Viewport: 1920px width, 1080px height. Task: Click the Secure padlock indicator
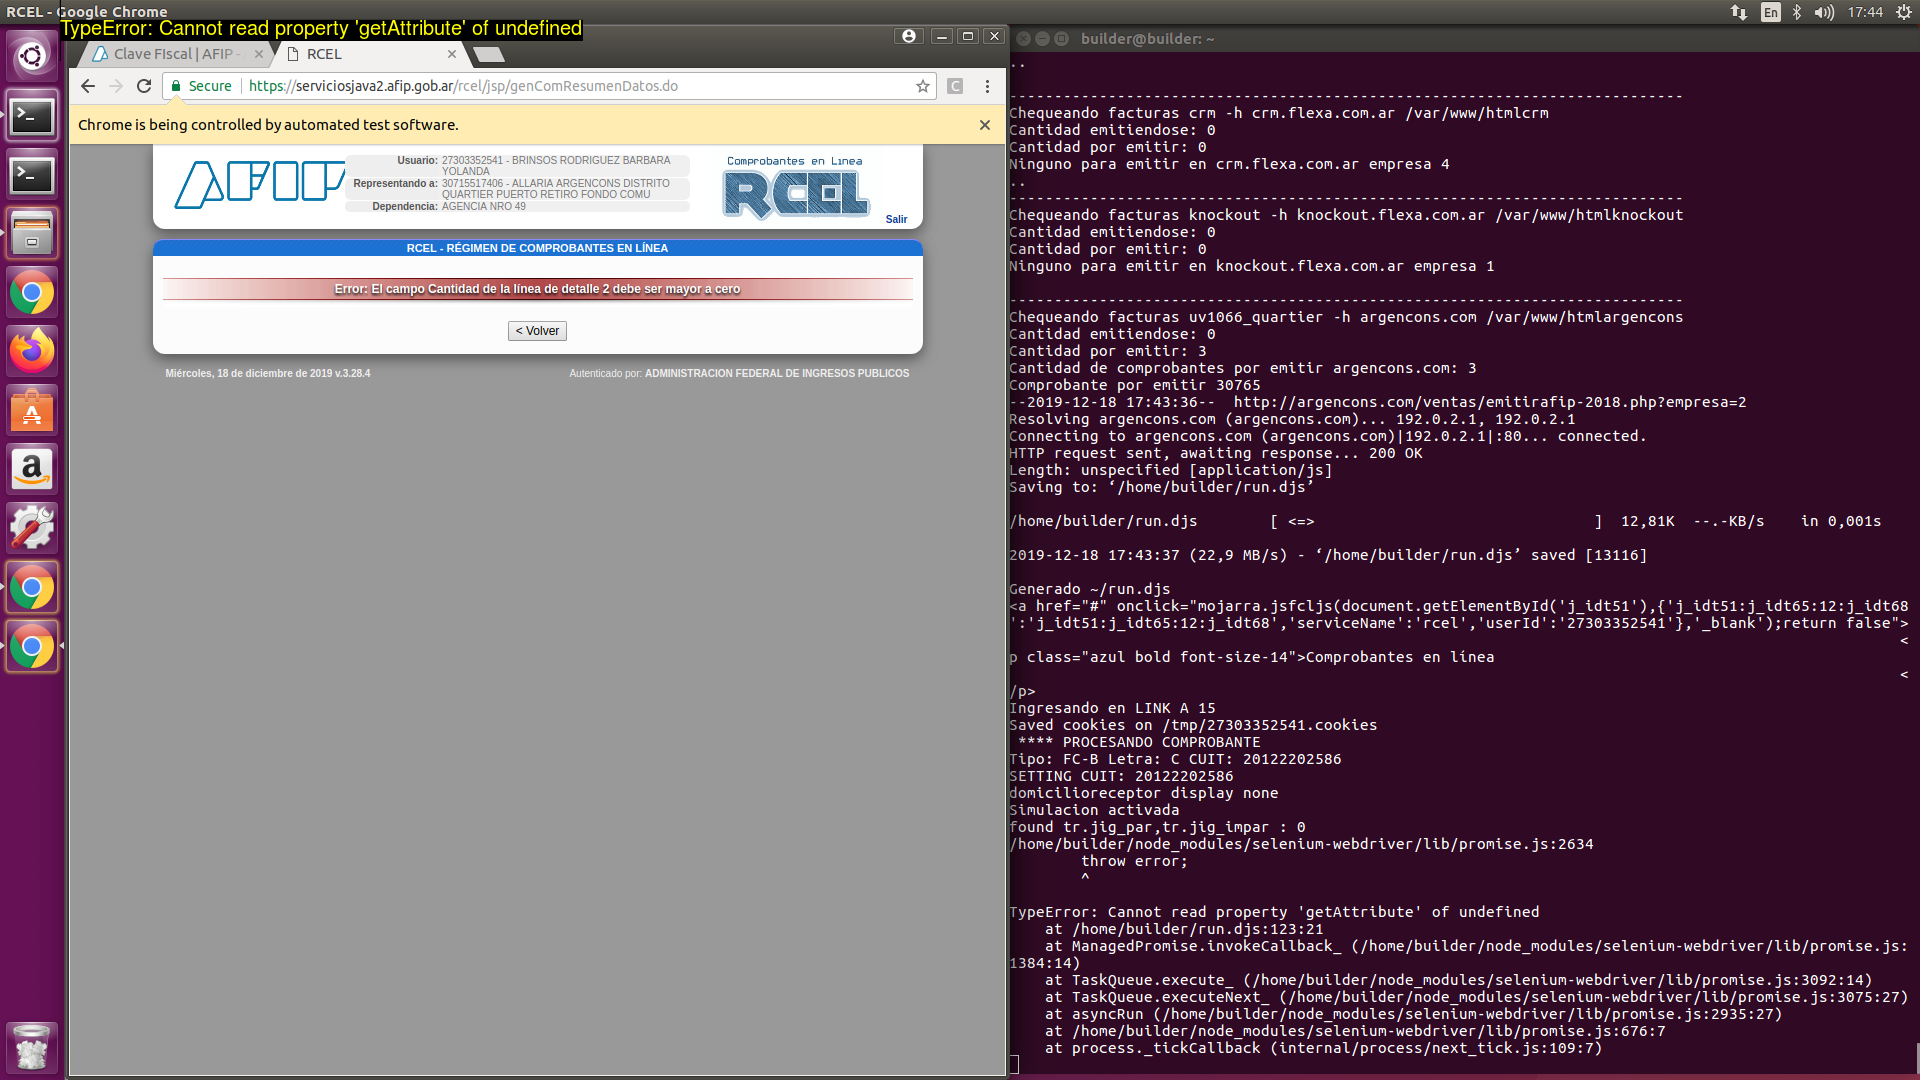click(201, 86)
